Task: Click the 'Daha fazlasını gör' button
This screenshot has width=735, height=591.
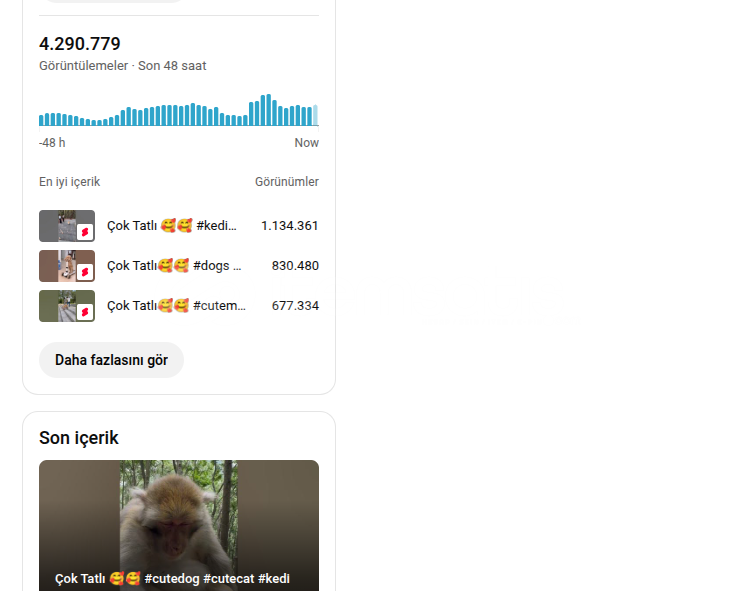Action: click(x=111, y=360)
